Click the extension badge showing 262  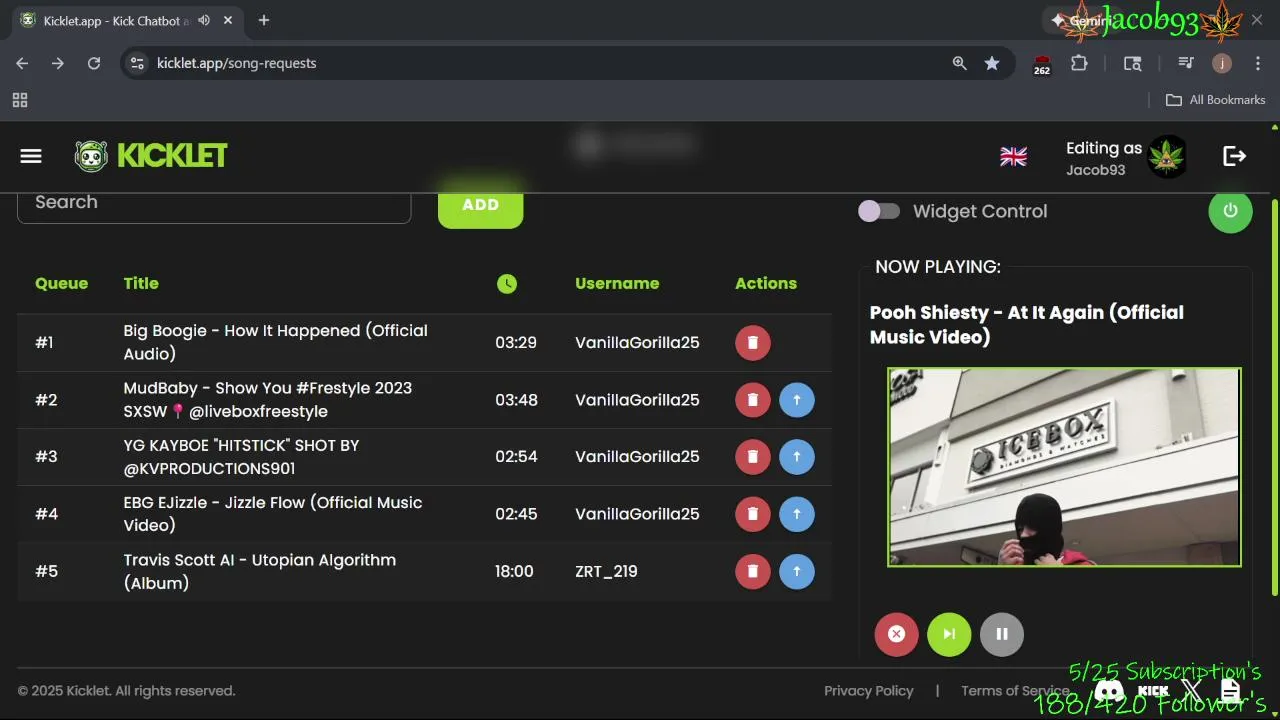coord(1042,65)
